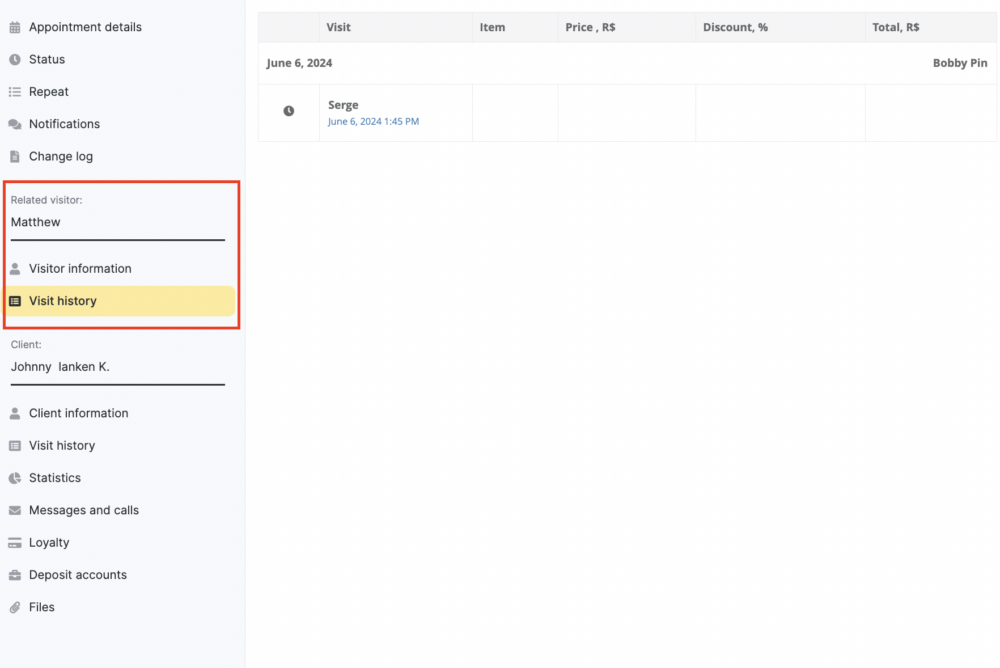1000x668 pixels.
Task: Click the envelope icon beside Messages and calls
Action: click(15, 510)
